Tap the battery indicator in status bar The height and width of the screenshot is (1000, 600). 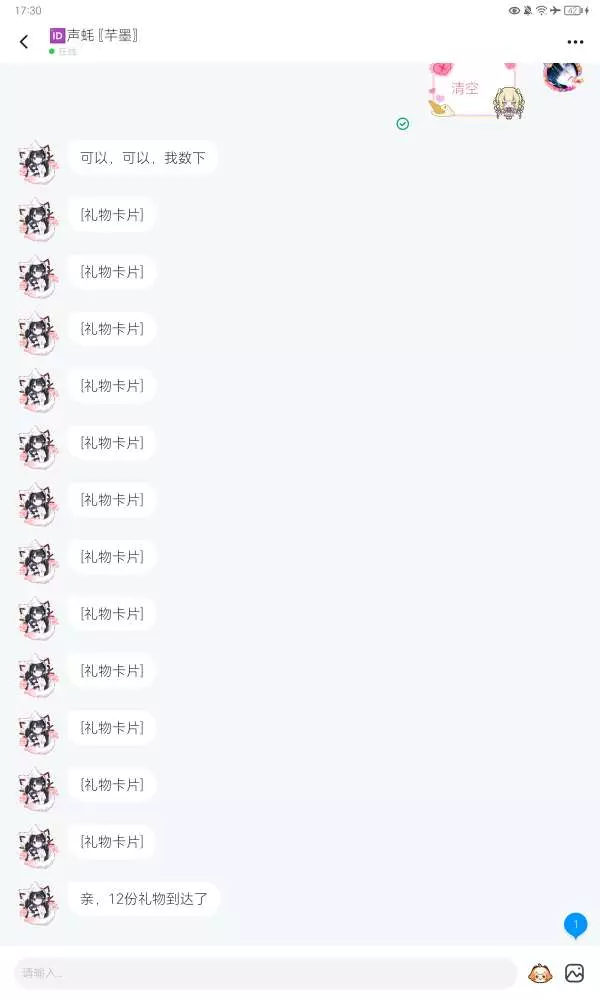574,10
